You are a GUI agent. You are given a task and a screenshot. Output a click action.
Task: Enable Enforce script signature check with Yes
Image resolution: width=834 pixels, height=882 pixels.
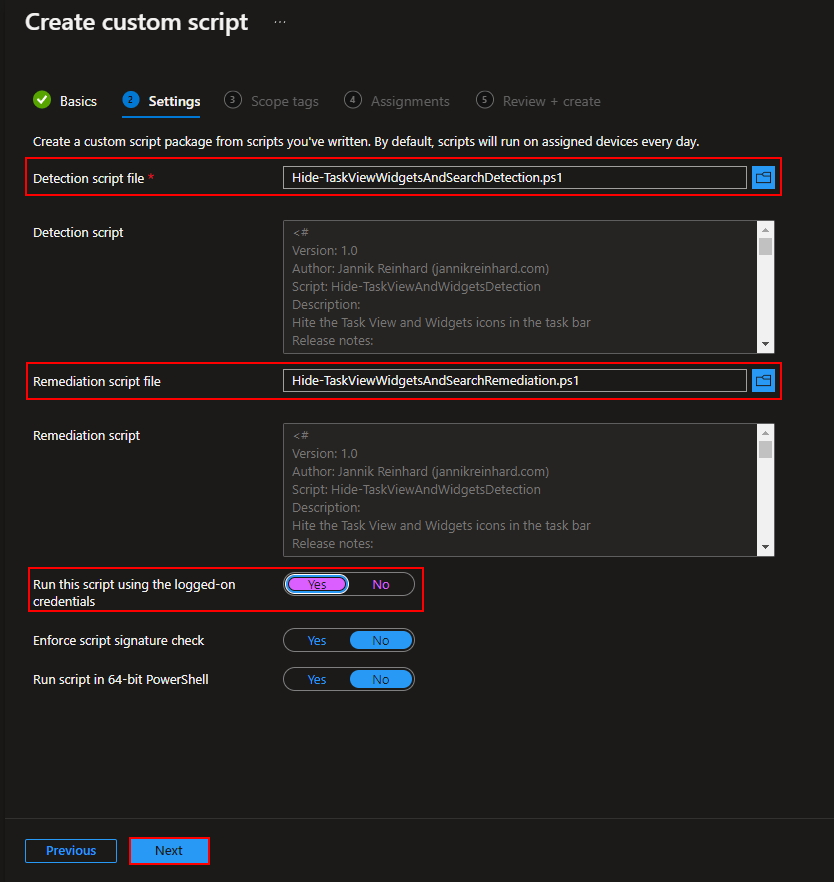click(317, 640)
